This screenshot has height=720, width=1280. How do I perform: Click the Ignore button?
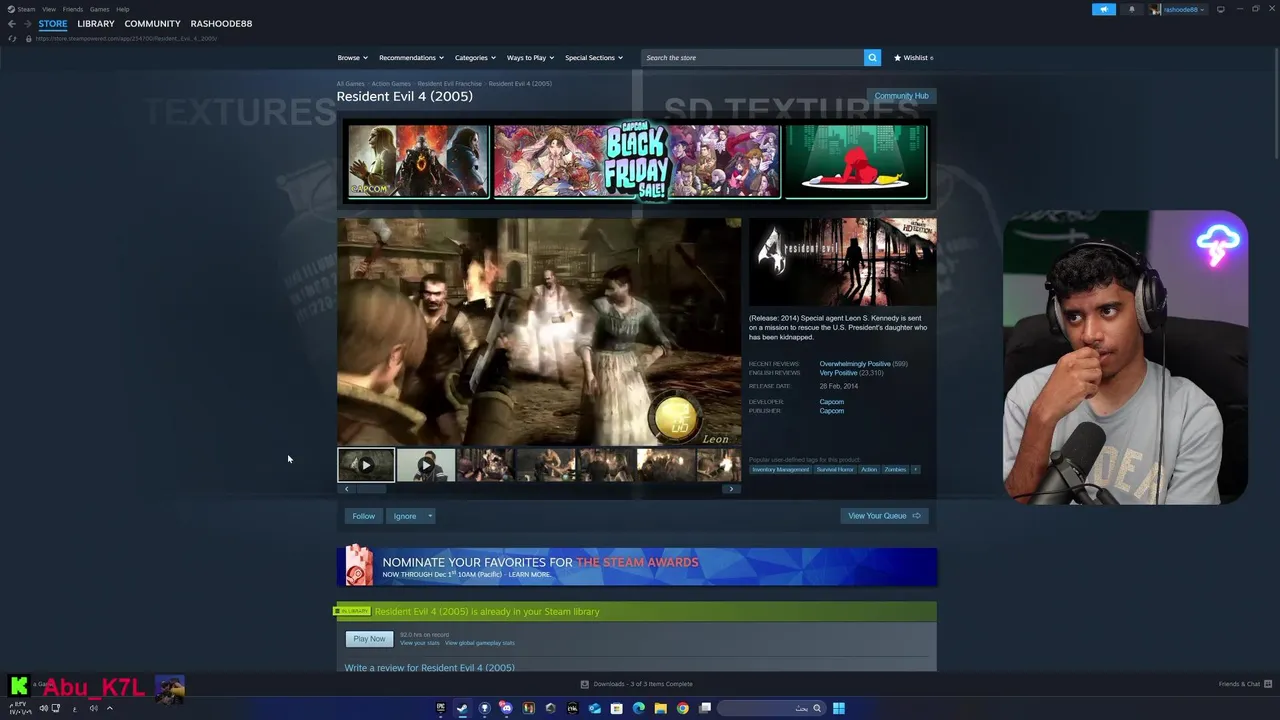coord(404,516)
